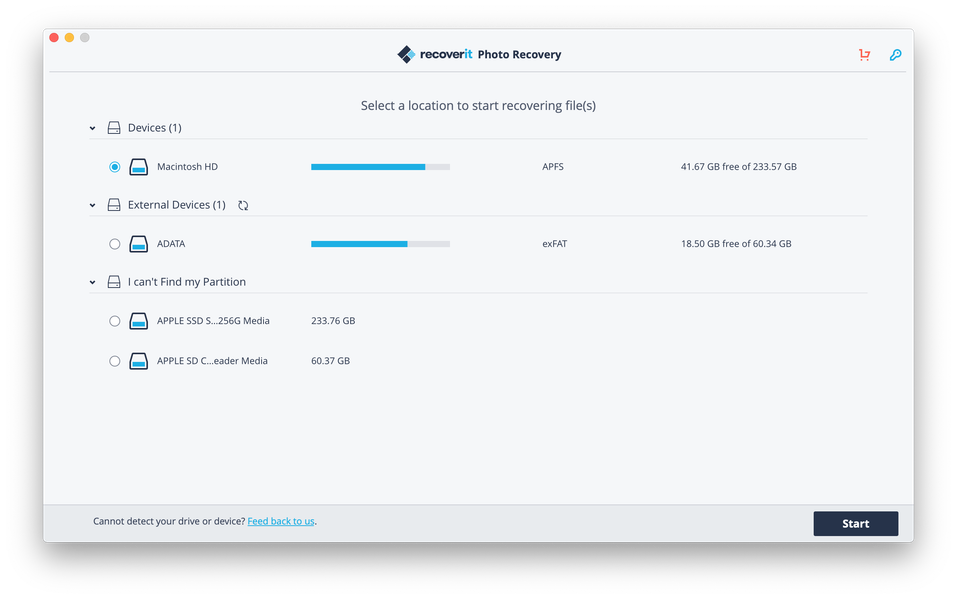
Task: Click the ADATA storage usage bar
Action: coord(380,244)
